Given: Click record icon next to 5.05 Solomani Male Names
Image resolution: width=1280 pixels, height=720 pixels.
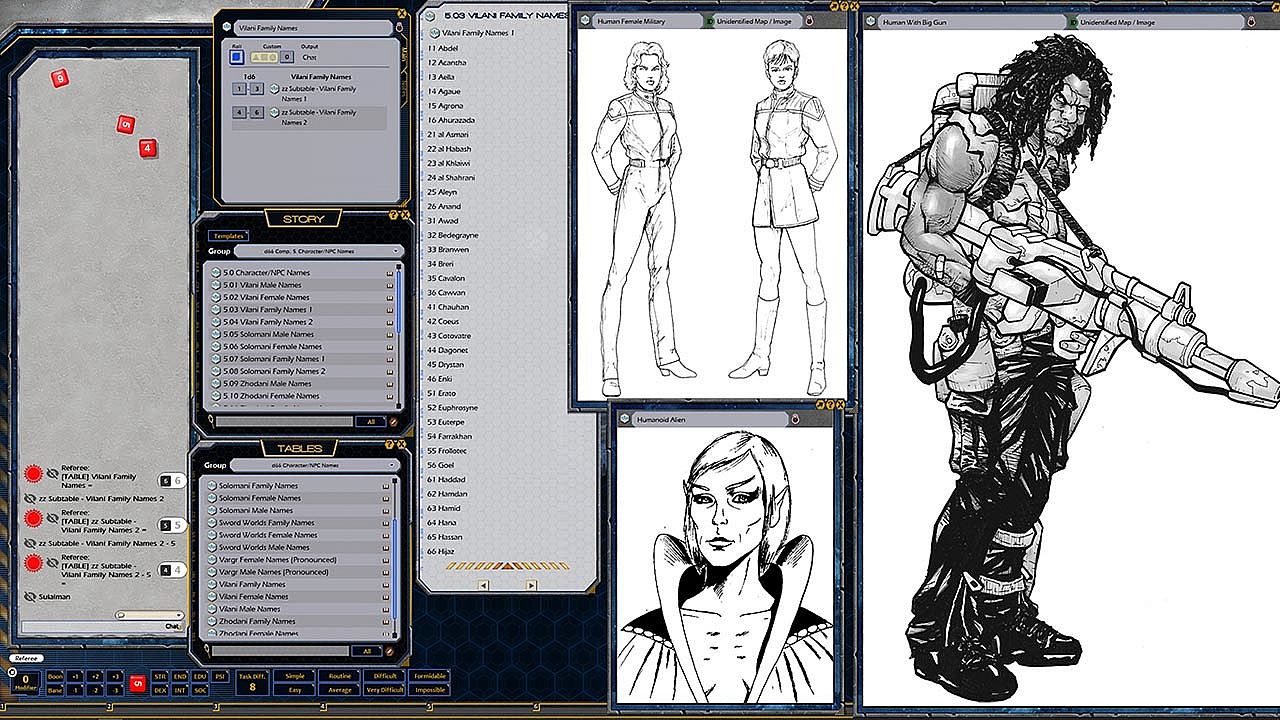Looking at the screenshot, I should click(390, 334).
